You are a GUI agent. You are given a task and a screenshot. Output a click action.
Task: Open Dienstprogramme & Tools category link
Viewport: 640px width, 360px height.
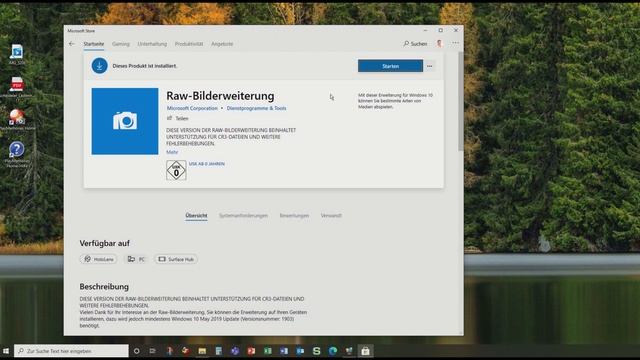point(256,108)
